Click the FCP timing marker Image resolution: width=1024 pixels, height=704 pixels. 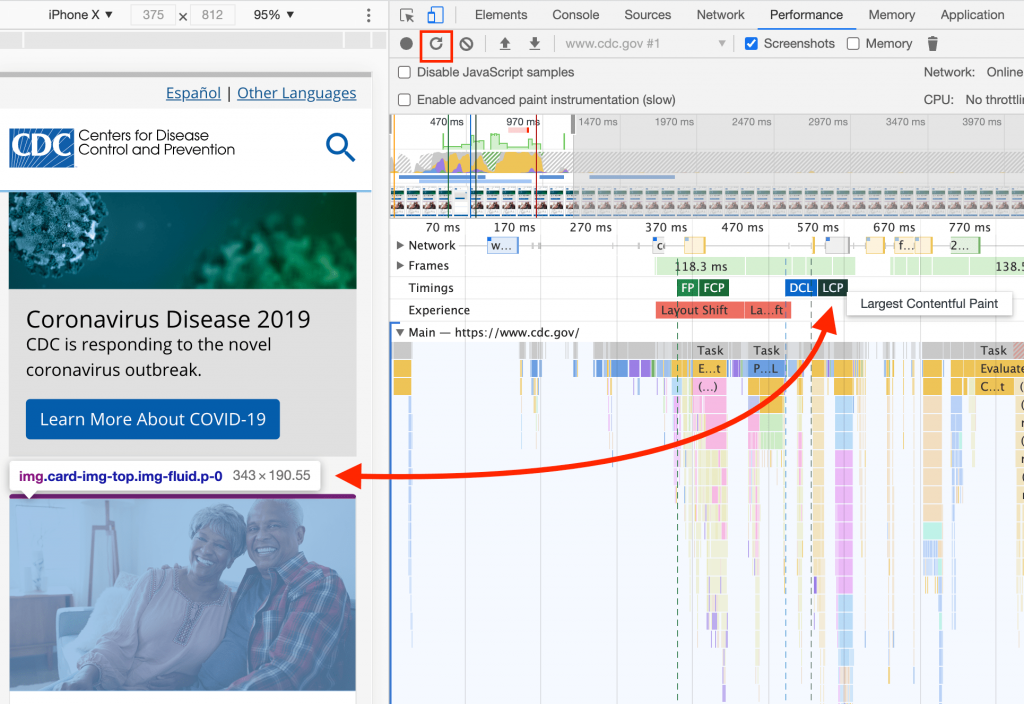pos(713,288)
